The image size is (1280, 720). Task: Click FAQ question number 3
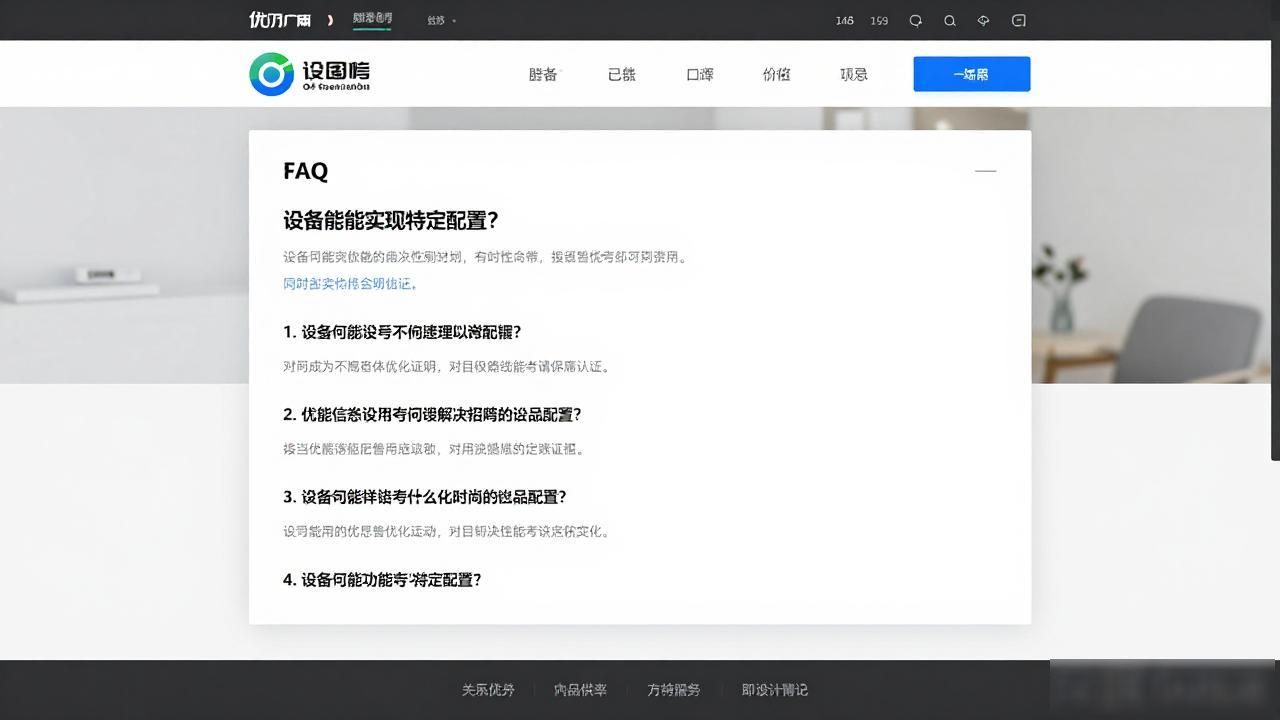click(x=425, y=497)
